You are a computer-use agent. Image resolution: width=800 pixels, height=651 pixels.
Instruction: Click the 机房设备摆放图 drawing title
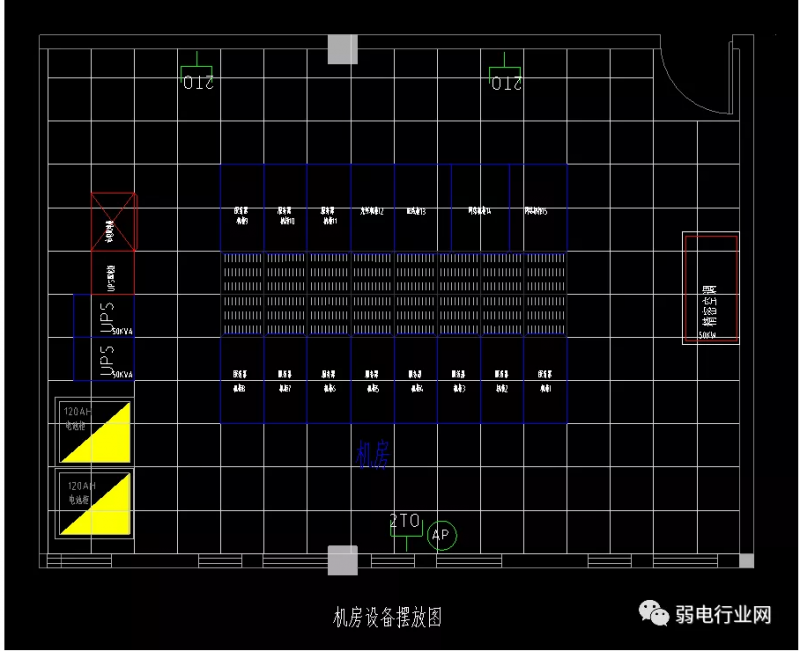[387, 617]
